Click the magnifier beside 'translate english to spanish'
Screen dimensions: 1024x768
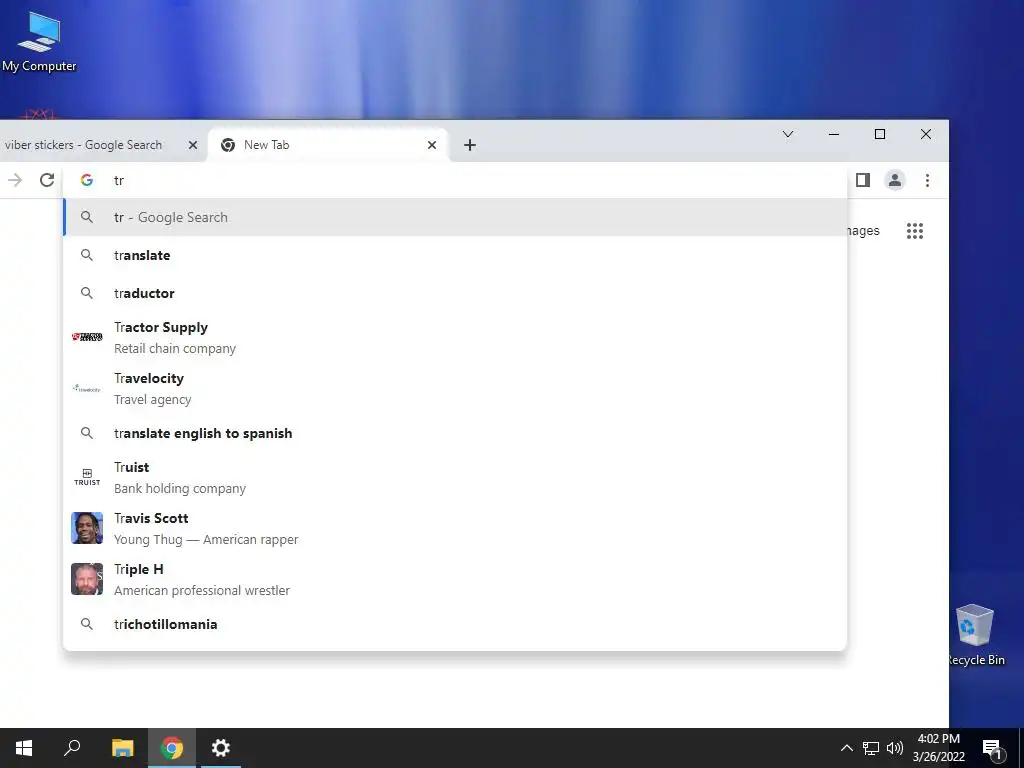(x=87, y=433)
